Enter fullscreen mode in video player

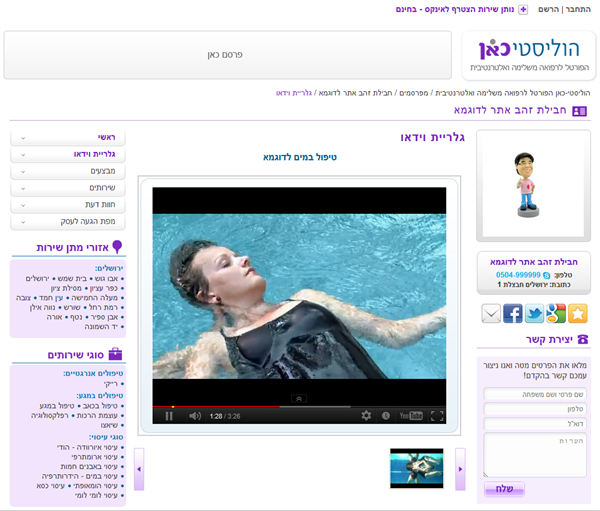(436, 416)
